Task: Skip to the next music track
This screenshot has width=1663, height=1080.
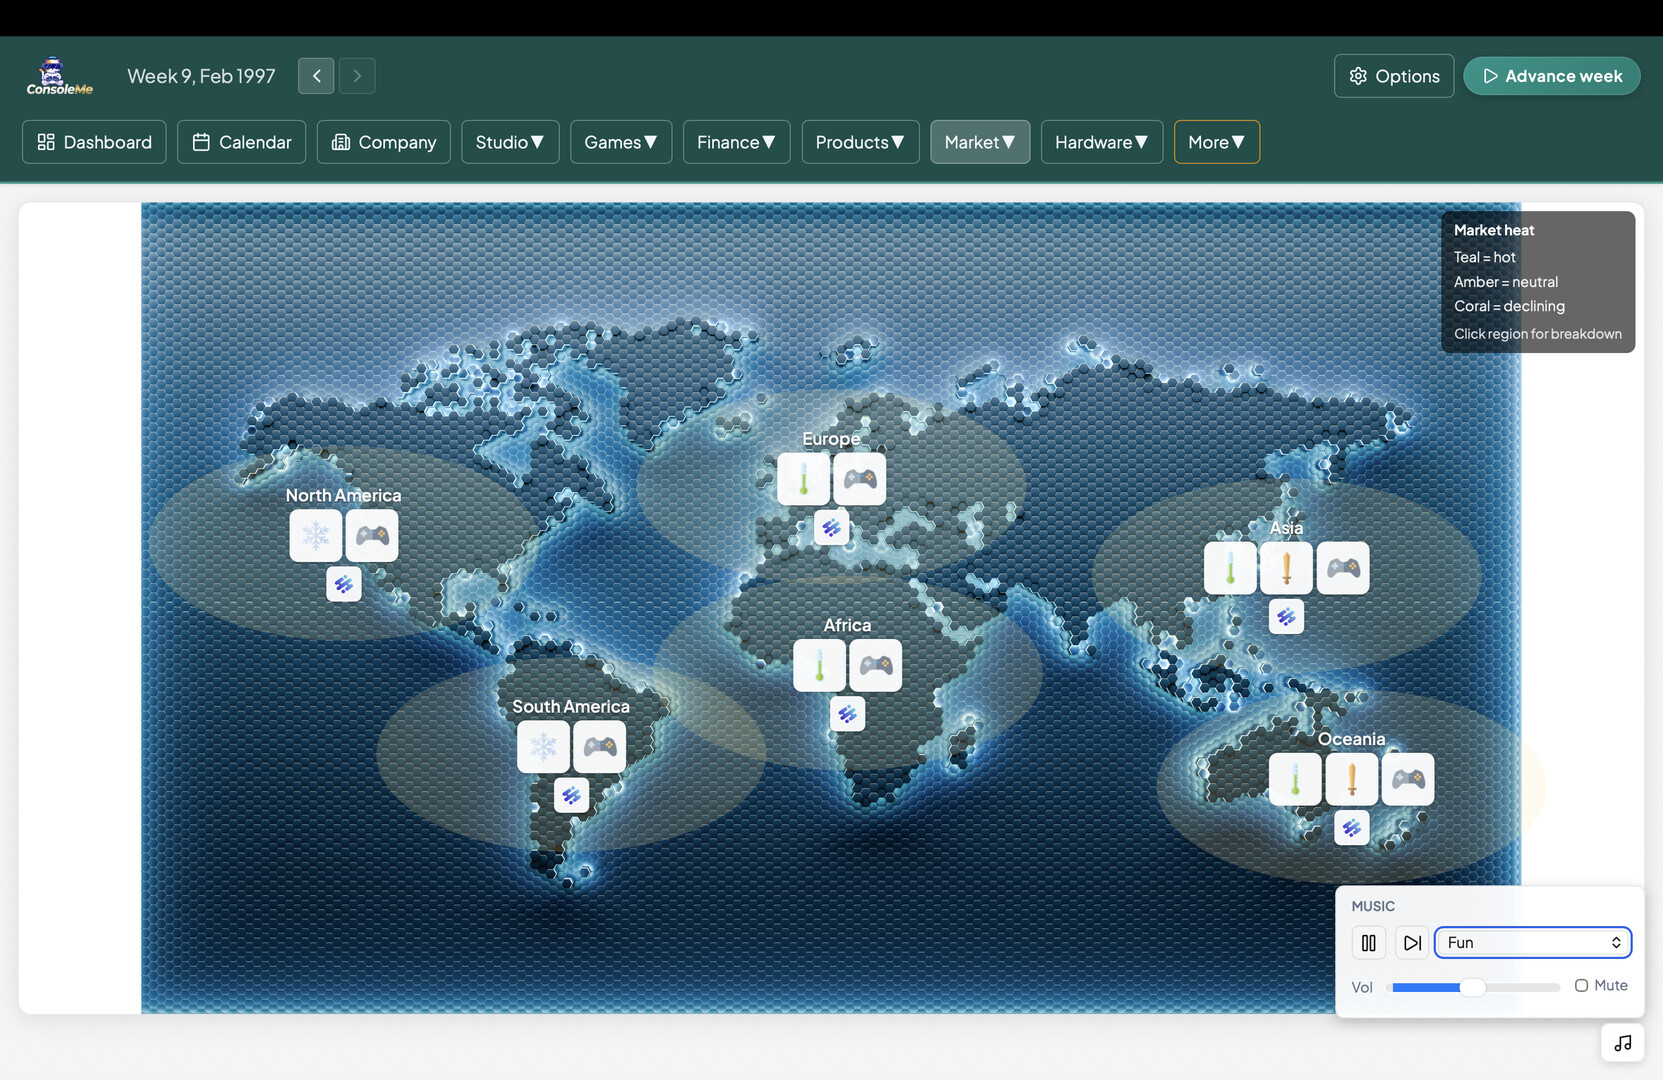Action: (x=1412, y=942)
